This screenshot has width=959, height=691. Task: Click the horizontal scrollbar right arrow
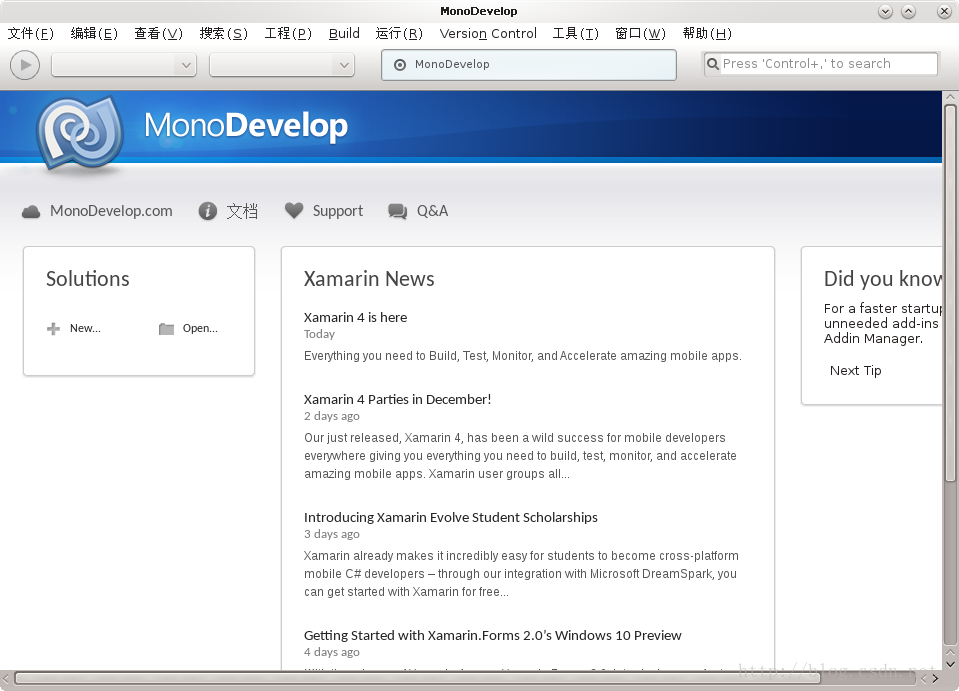pyautogui.click(x=935, y=678)
